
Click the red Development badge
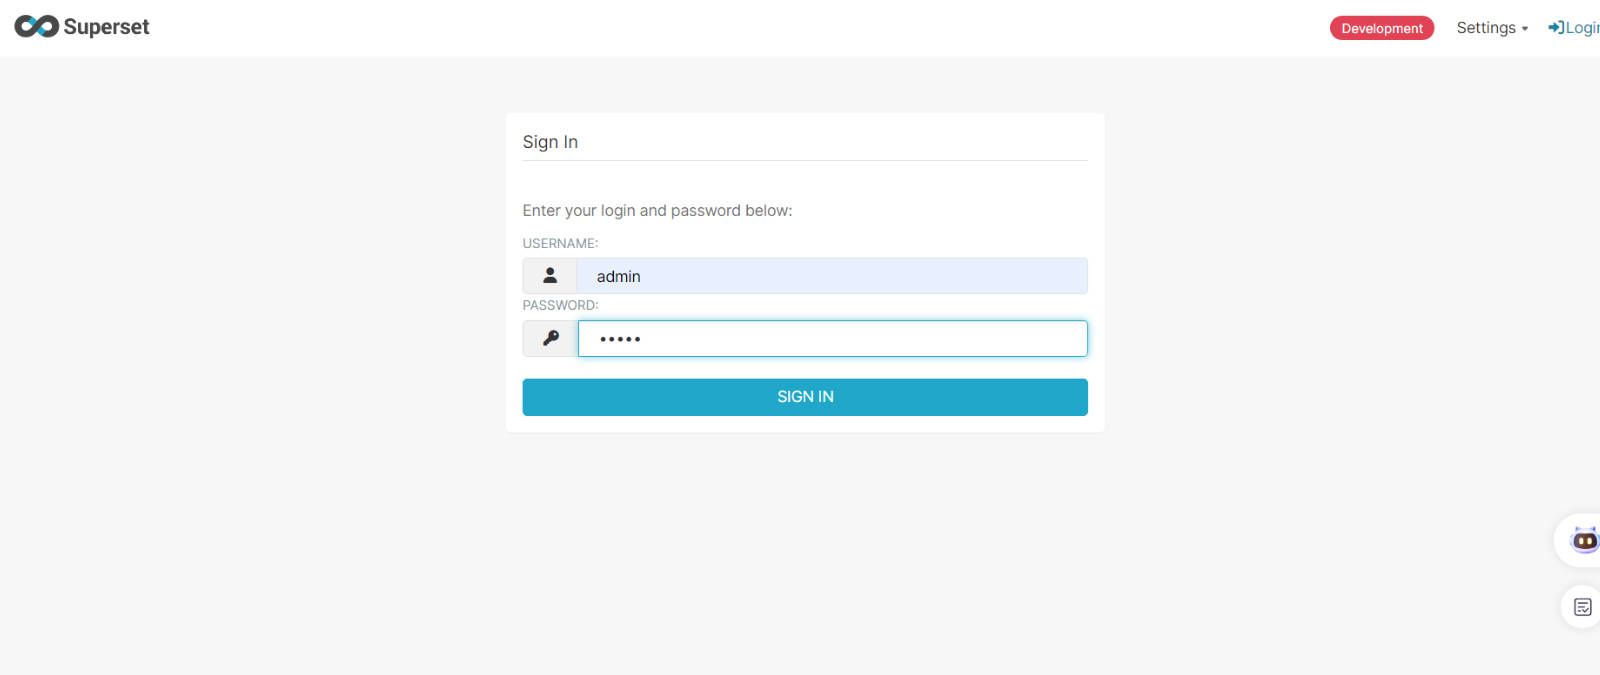[x=1382, y=28]
